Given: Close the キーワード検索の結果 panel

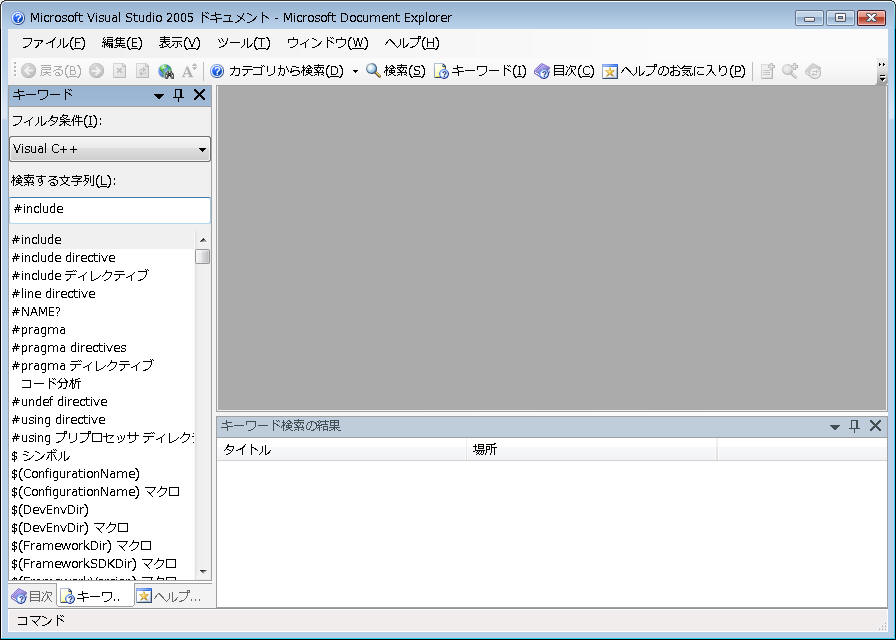Looking at the screenshot, I should click(875, 426).
